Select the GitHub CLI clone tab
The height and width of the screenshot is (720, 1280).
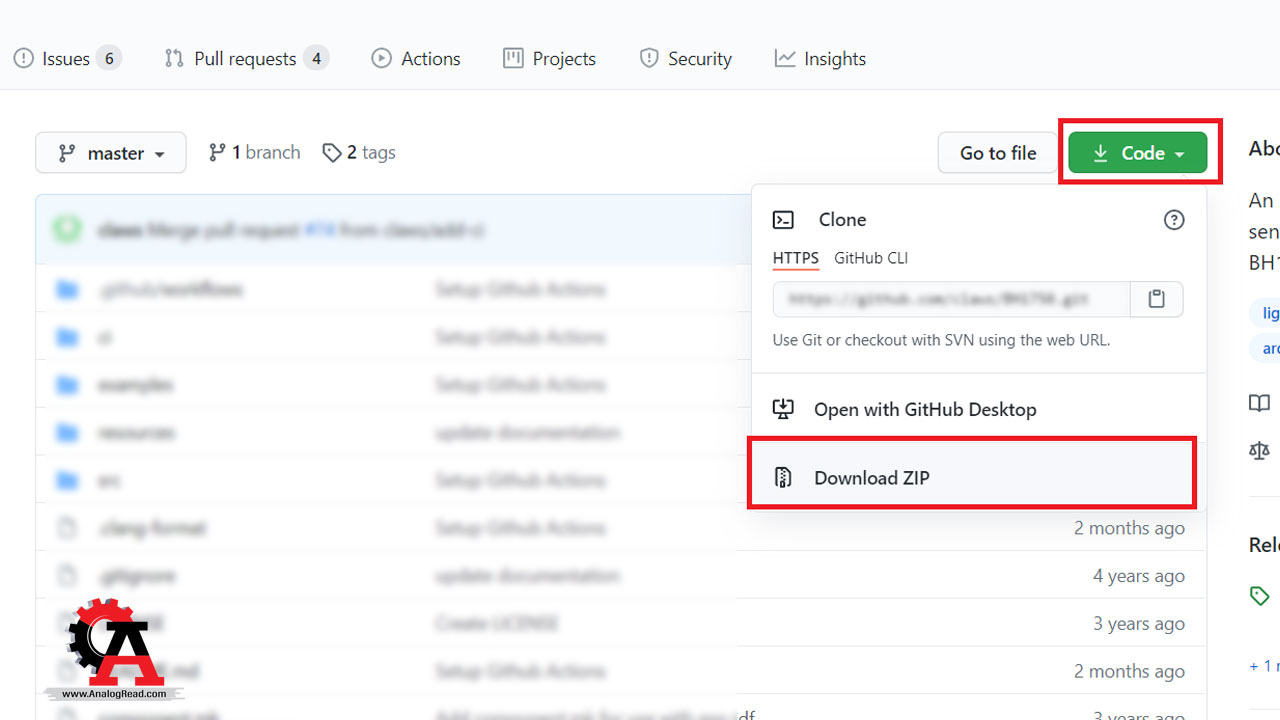(871, 258)
